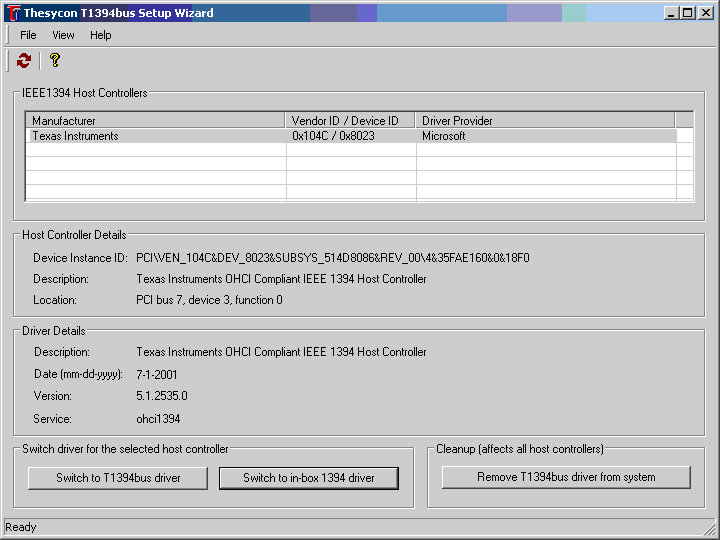Open the File menu
720x540 pixels.
[28, 35]
